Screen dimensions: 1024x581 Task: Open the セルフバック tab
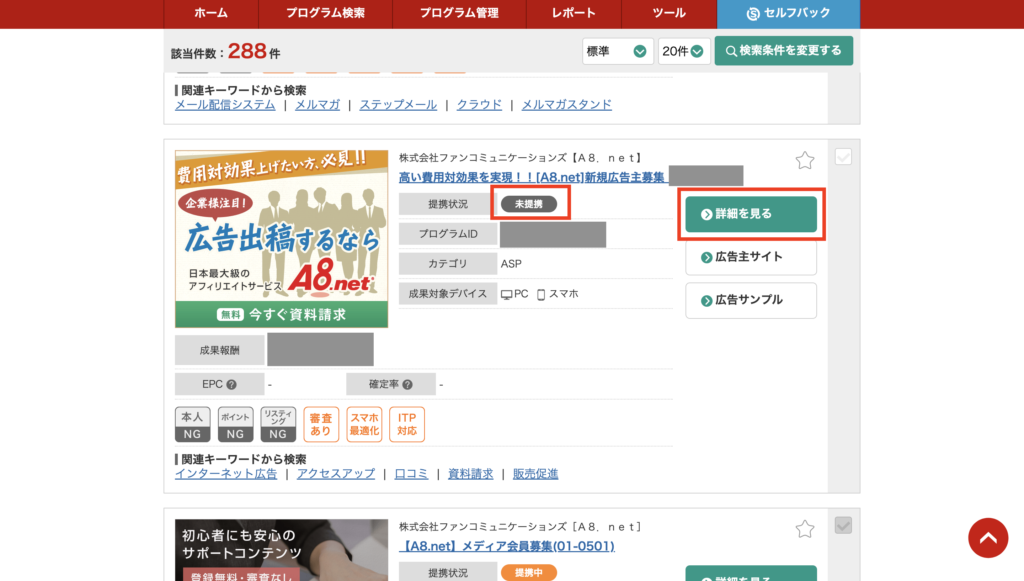tap(788, 13)
